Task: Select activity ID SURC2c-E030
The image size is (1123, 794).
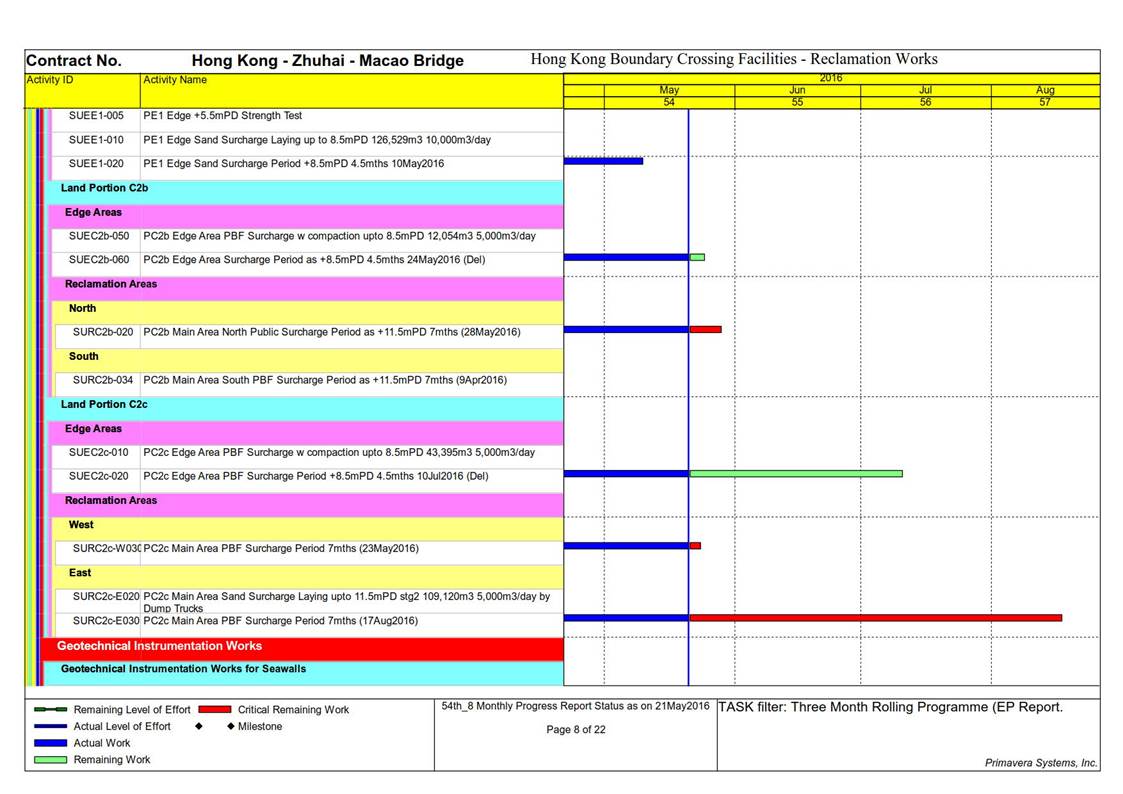Action: pyautogui.click(x=107, y=620)
